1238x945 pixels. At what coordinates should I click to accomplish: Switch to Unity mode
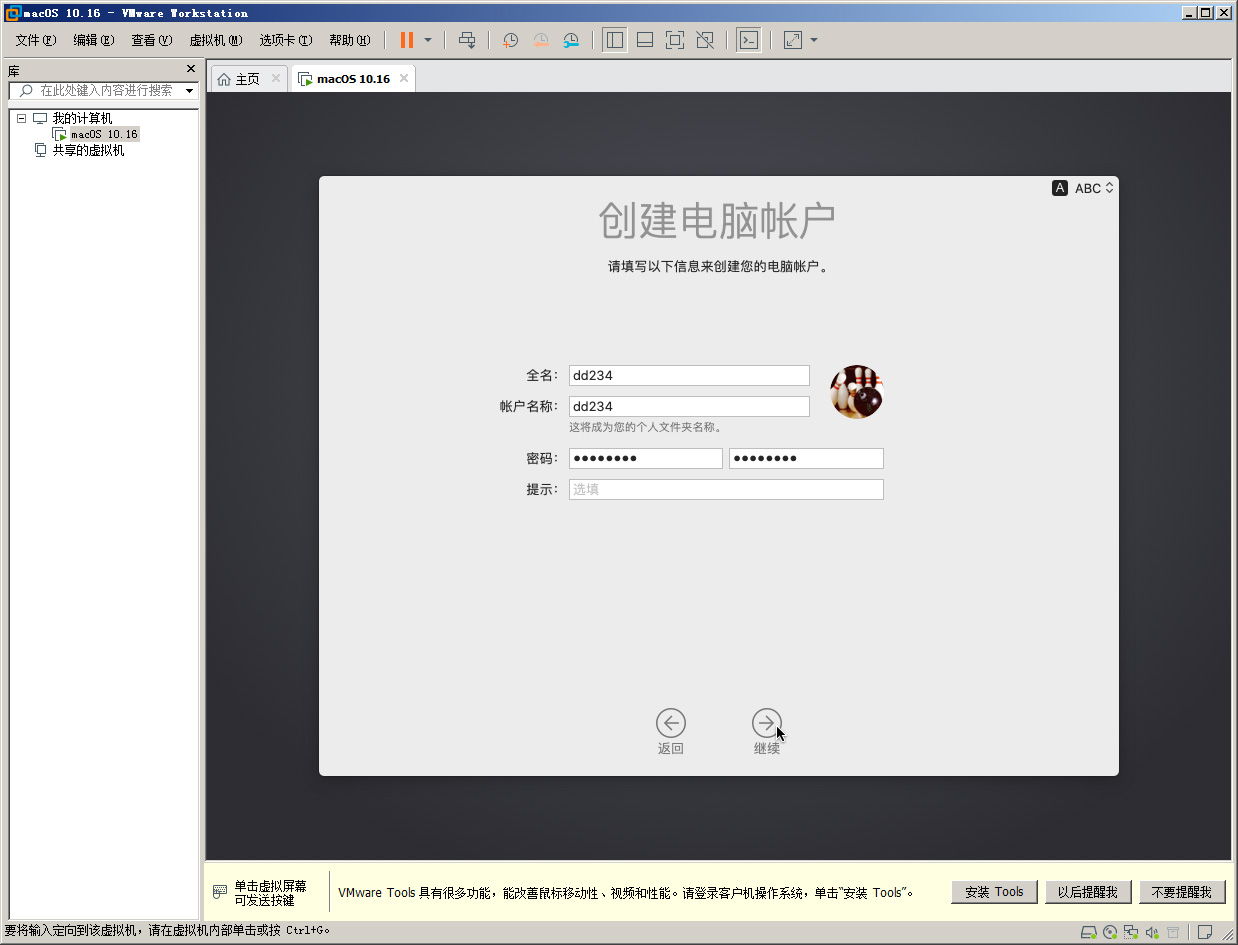click(x=705, y=40)
